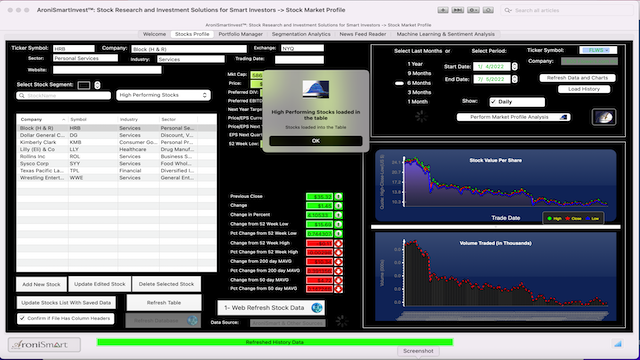This screenshot has width=640, height=360.
Task: Click the Select Stock Segment stepper arrows
Action: pyautogui.click(x=97, y=85)
